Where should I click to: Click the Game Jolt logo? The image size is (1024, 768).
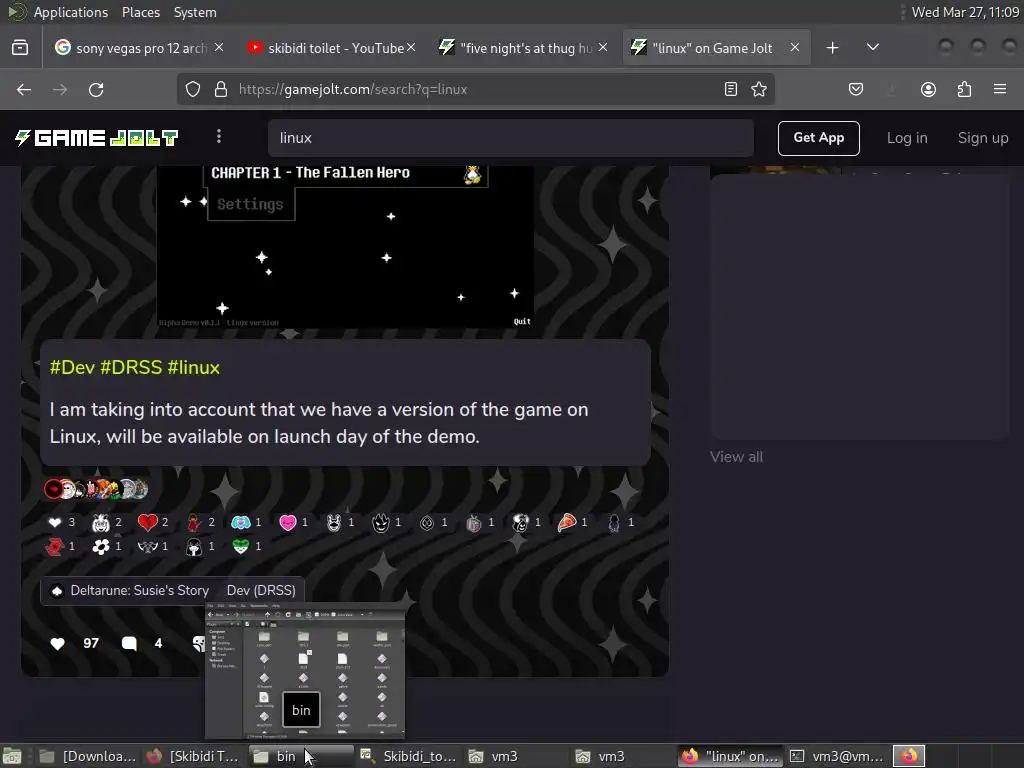point(97,138)
